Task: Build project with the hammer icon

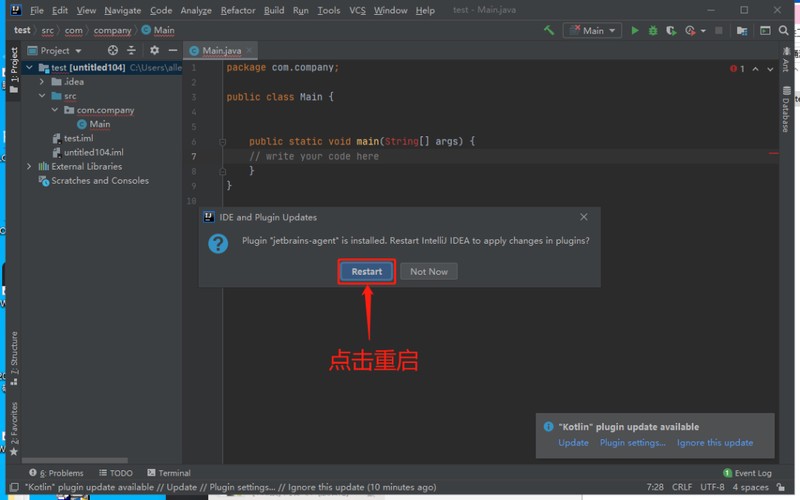Action: (549, 31)
